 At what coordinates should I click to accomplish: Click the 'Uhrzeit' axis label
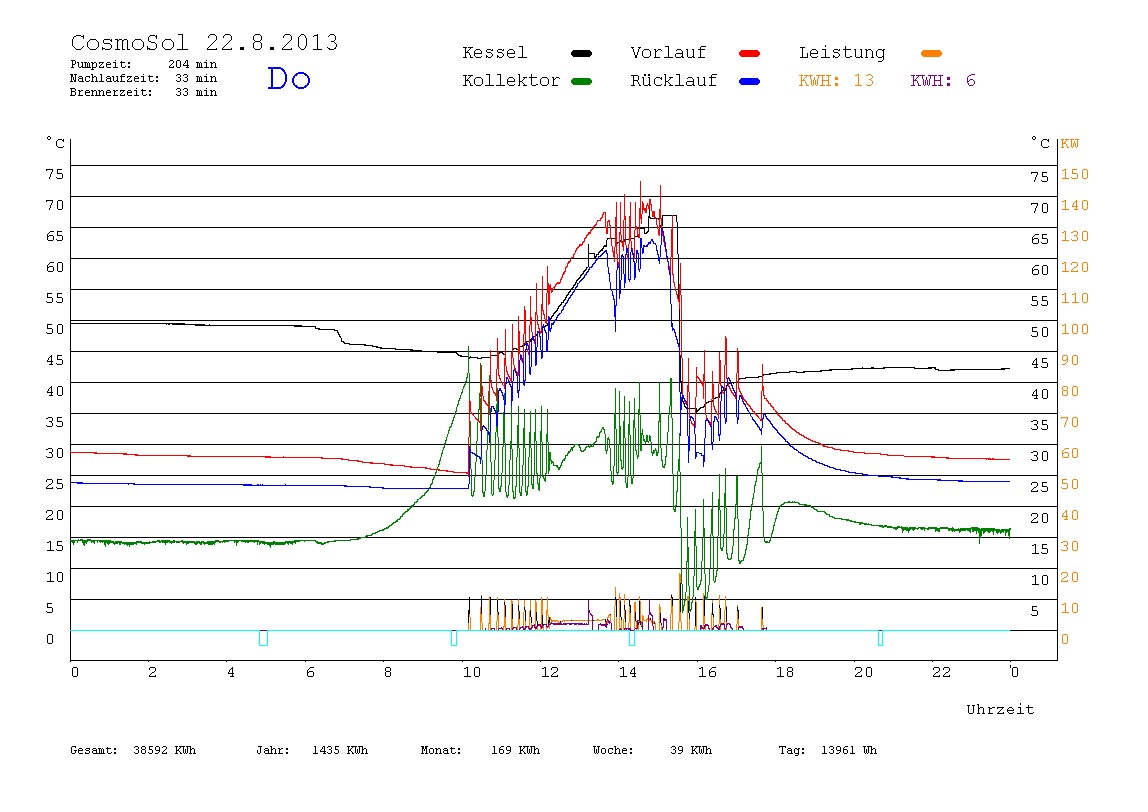tap(1000, 709)
